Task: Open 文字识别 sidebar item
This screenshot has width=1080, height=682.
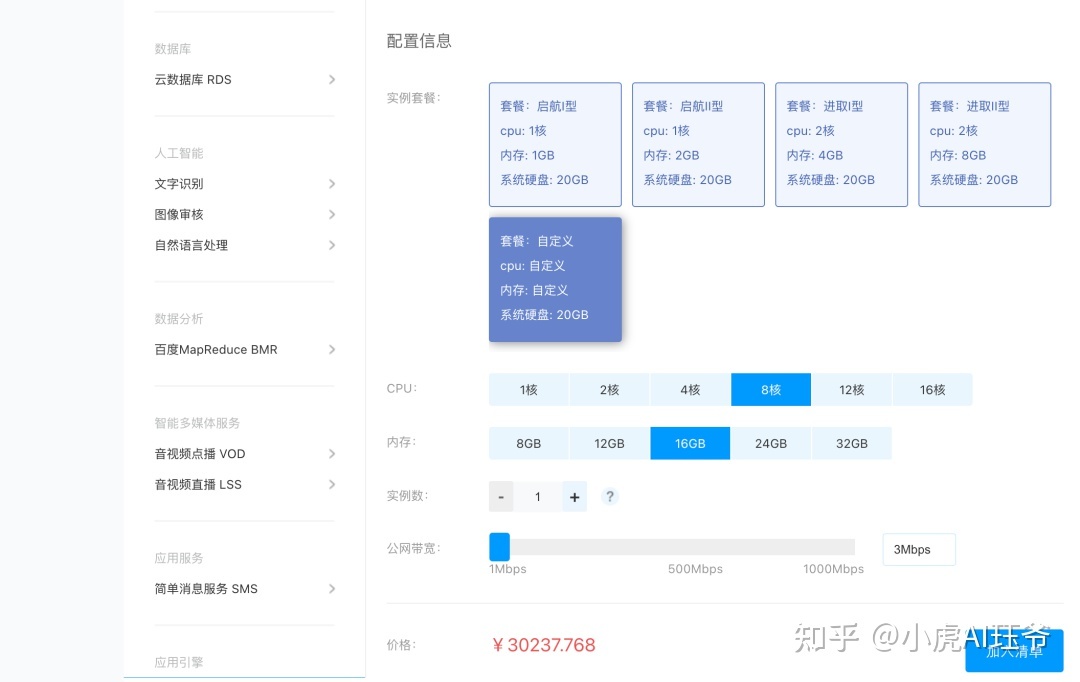Action: pyautogui.click(x=179, y=184)
